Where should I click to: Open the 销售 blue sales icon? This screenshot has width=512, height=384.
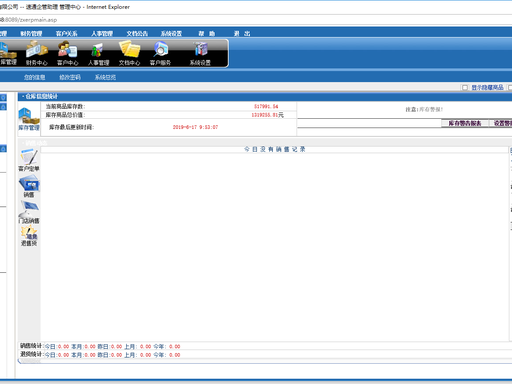[29, 187]
